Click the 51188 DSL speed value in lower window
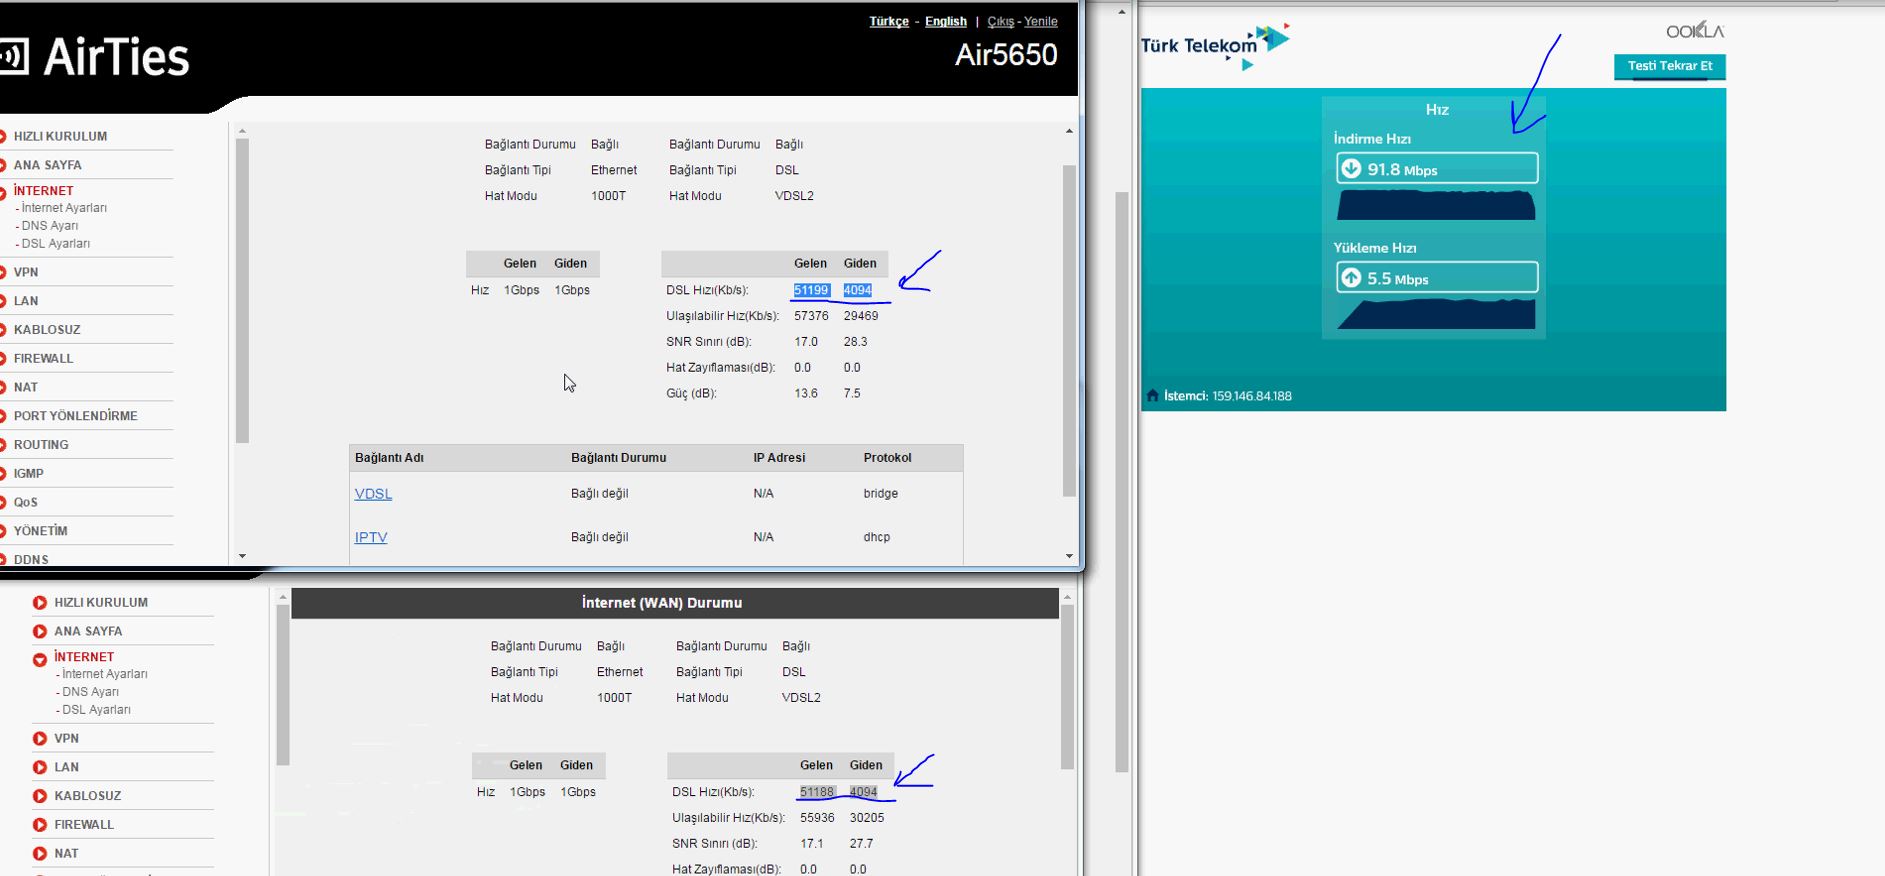 [817, 792]
